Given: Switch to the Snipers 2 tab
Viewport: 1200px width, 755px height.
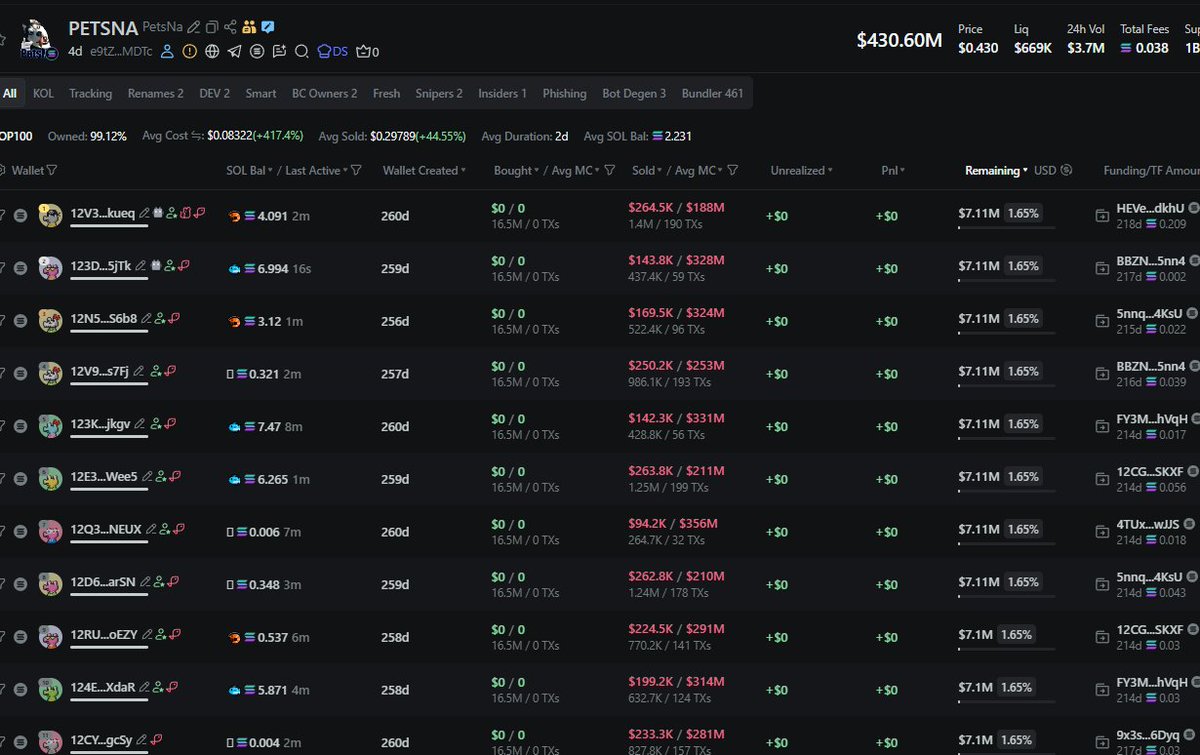Looking at the screenshot, I should tap(439, 93).
